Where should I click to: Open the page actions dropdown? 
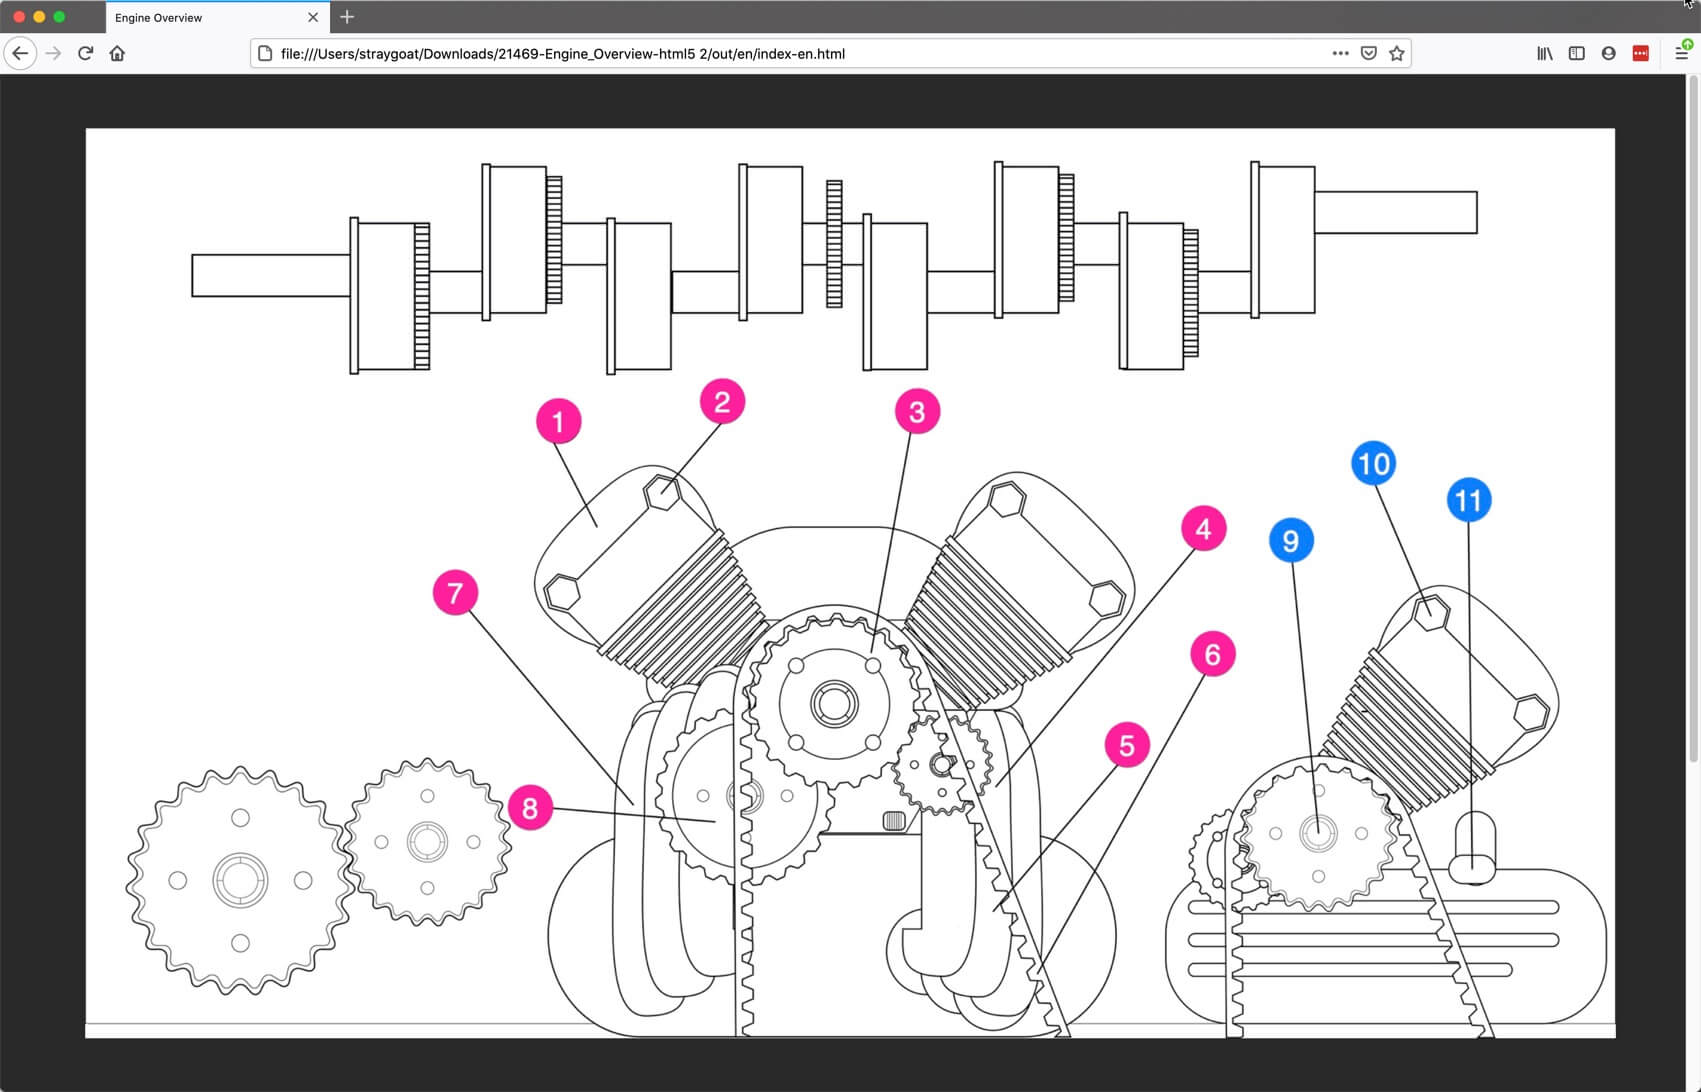click(x=1340, y=53)
